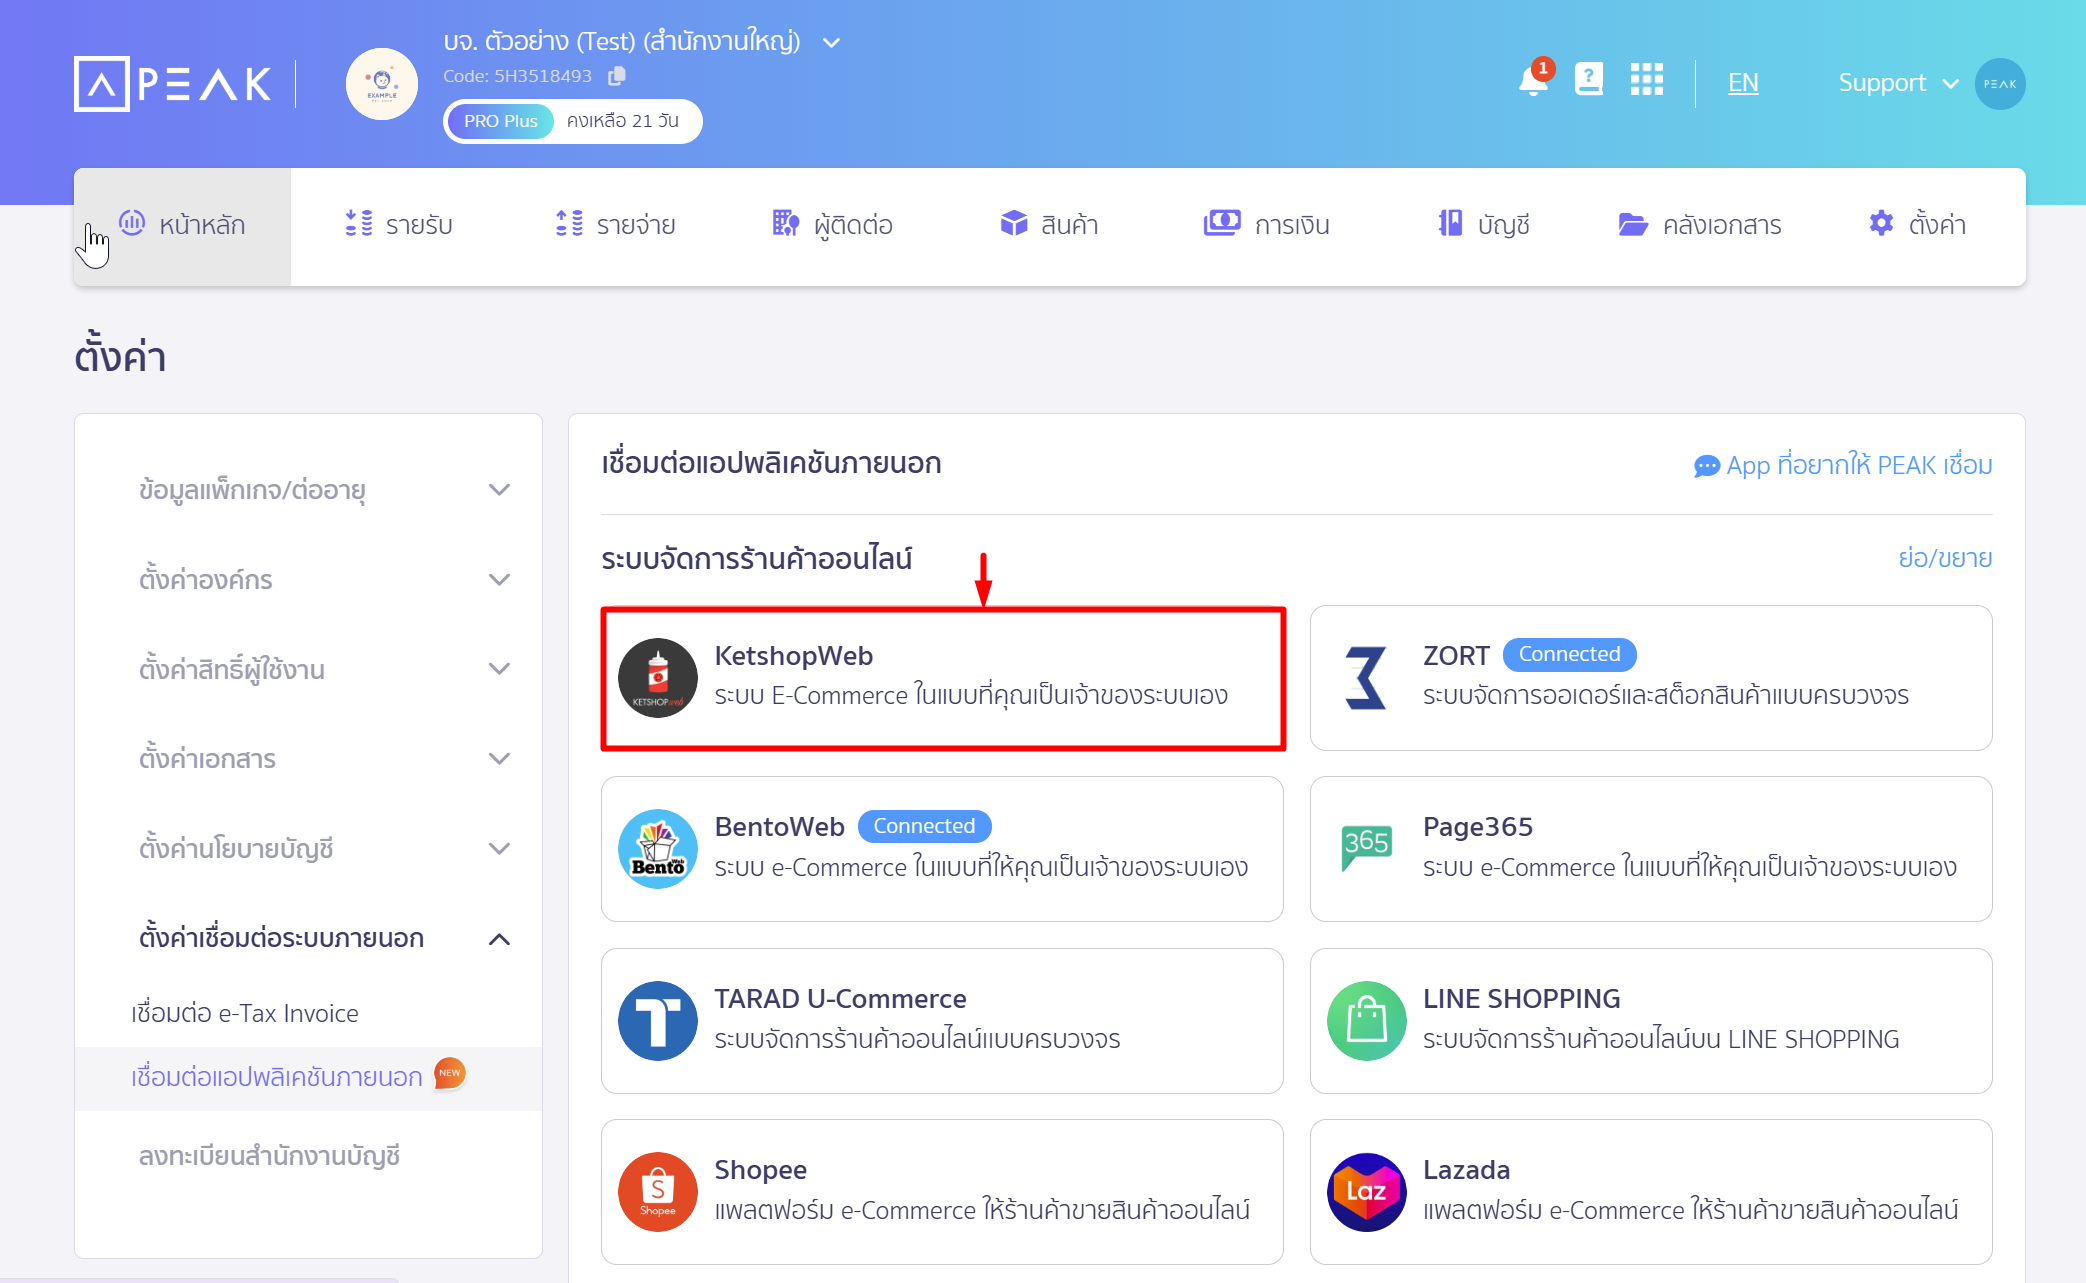Viewport: 2086px width, 1283px height.
Task: Open the Support dropdown
Action: 1897,83
